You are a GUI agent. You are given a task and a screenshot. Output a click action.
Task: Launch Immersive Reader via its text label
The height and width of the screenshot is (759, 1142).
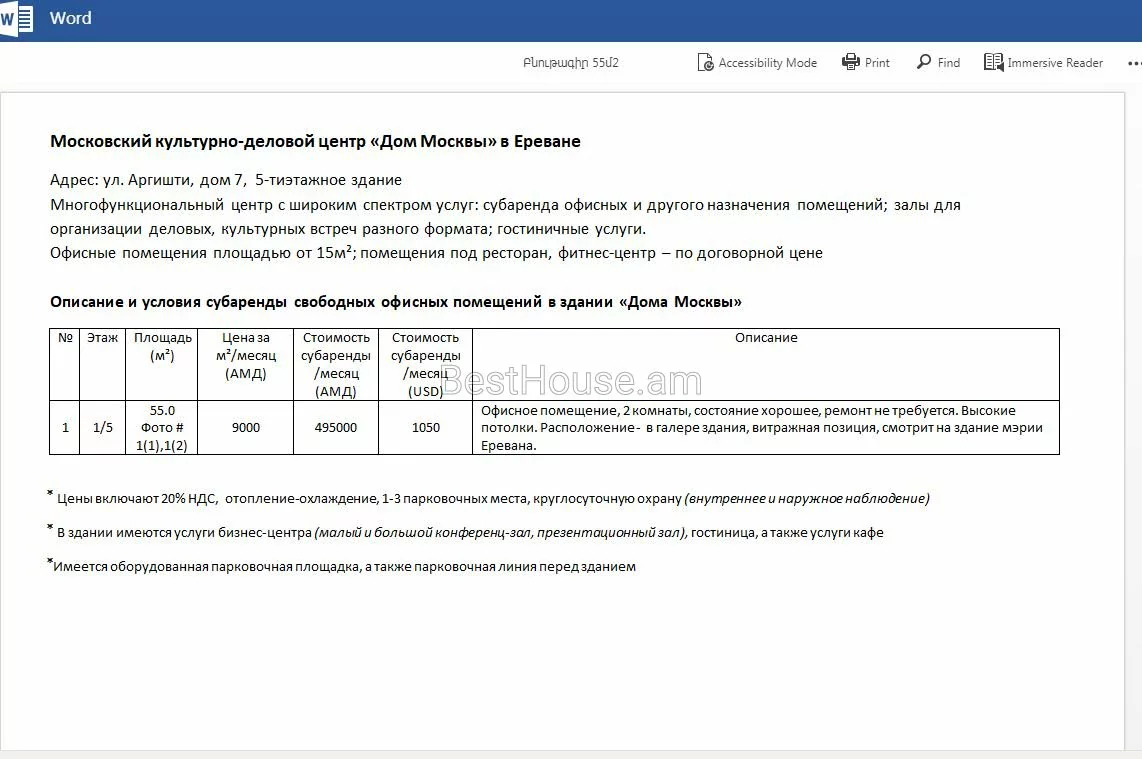1055,63
